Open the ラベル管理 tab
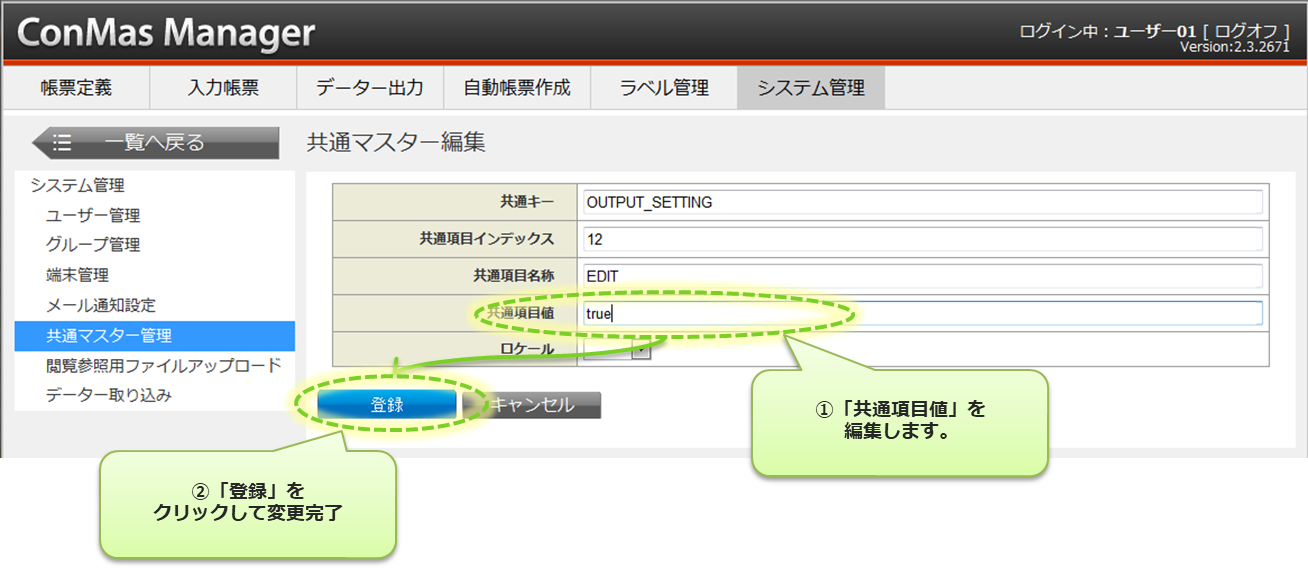 (x=664, y=88)
